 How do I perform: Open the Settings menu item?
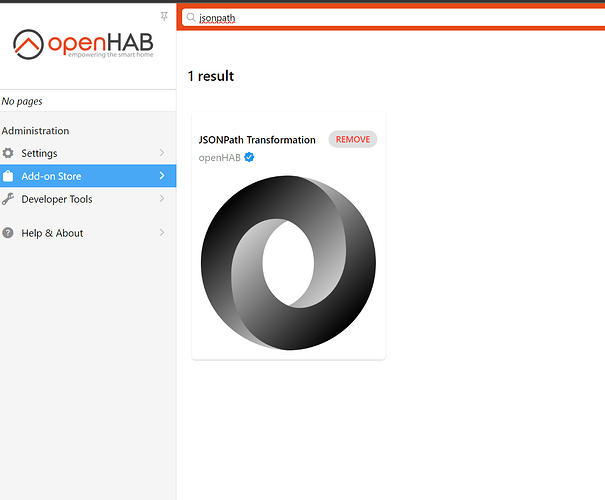point(88,153)
